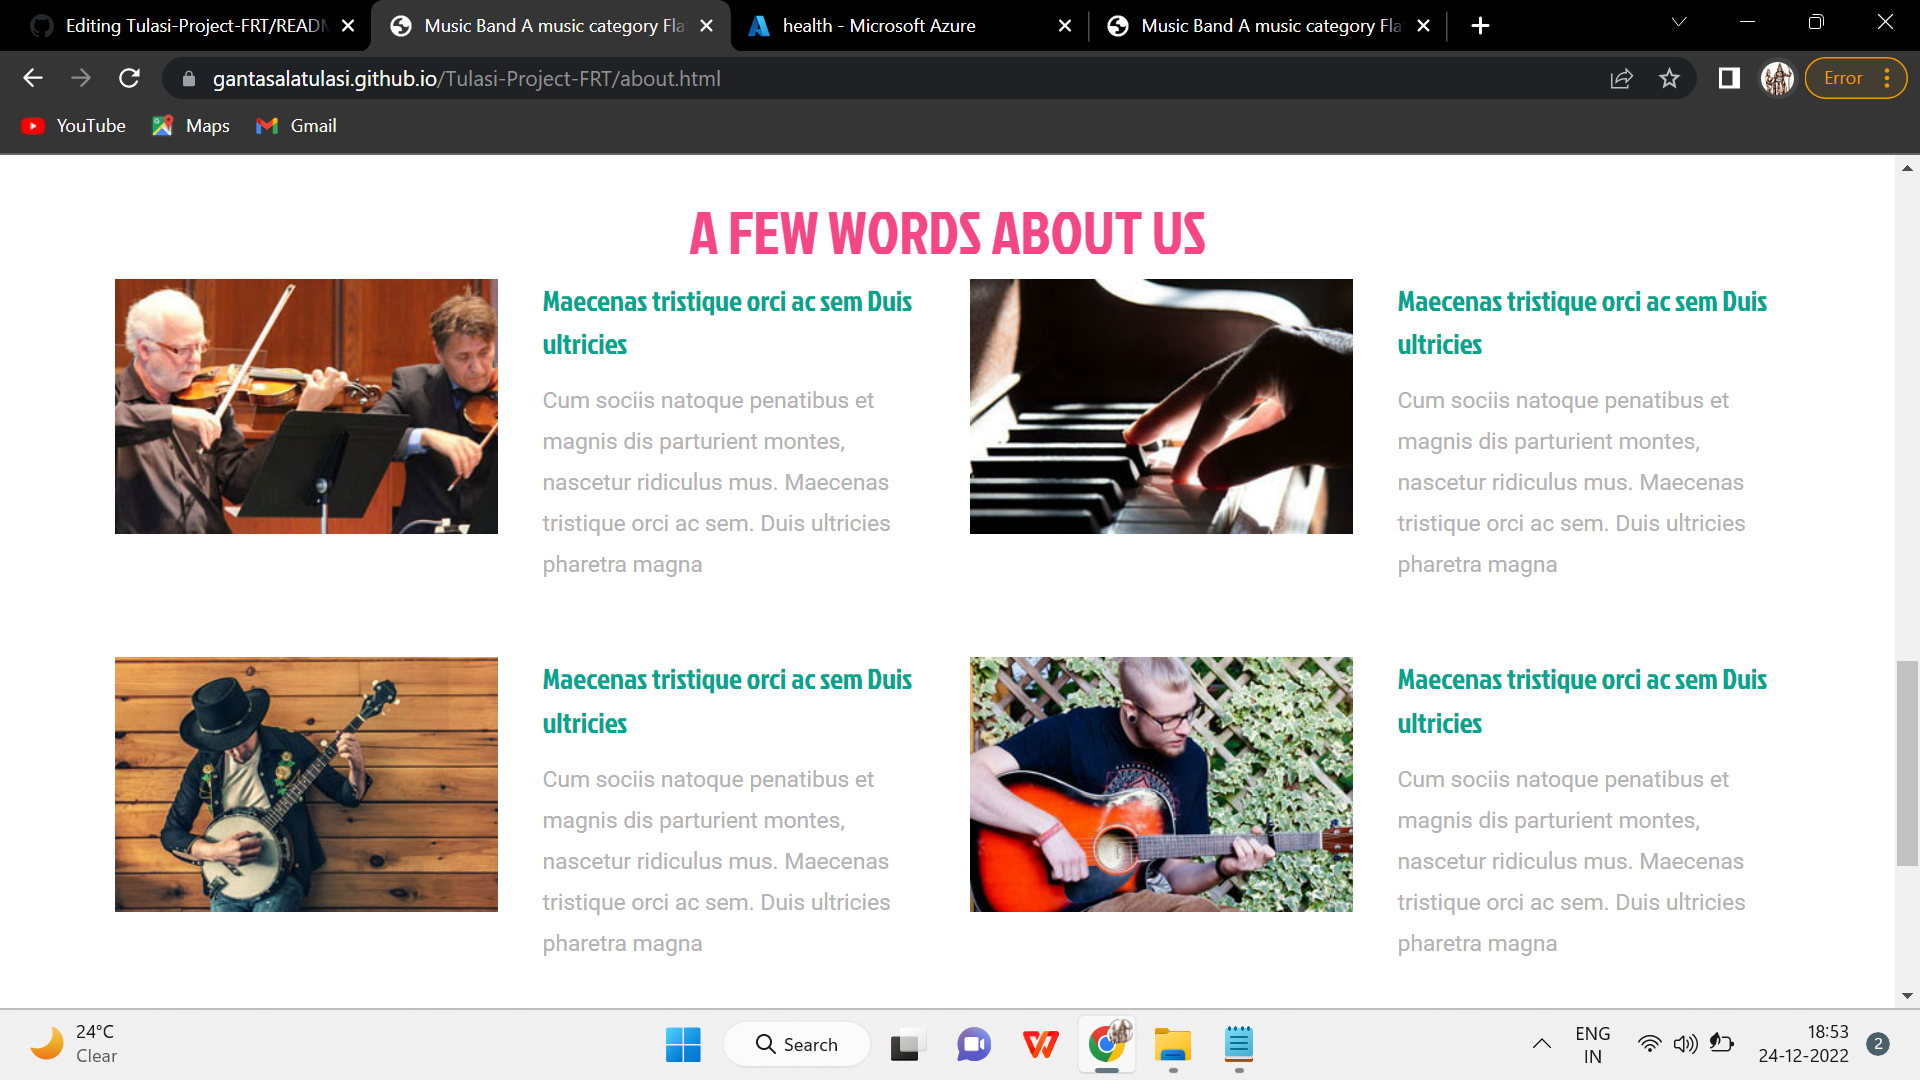Open the YouTube bookmark
Screen dimensions: 1920x1080
click(74, 126)
